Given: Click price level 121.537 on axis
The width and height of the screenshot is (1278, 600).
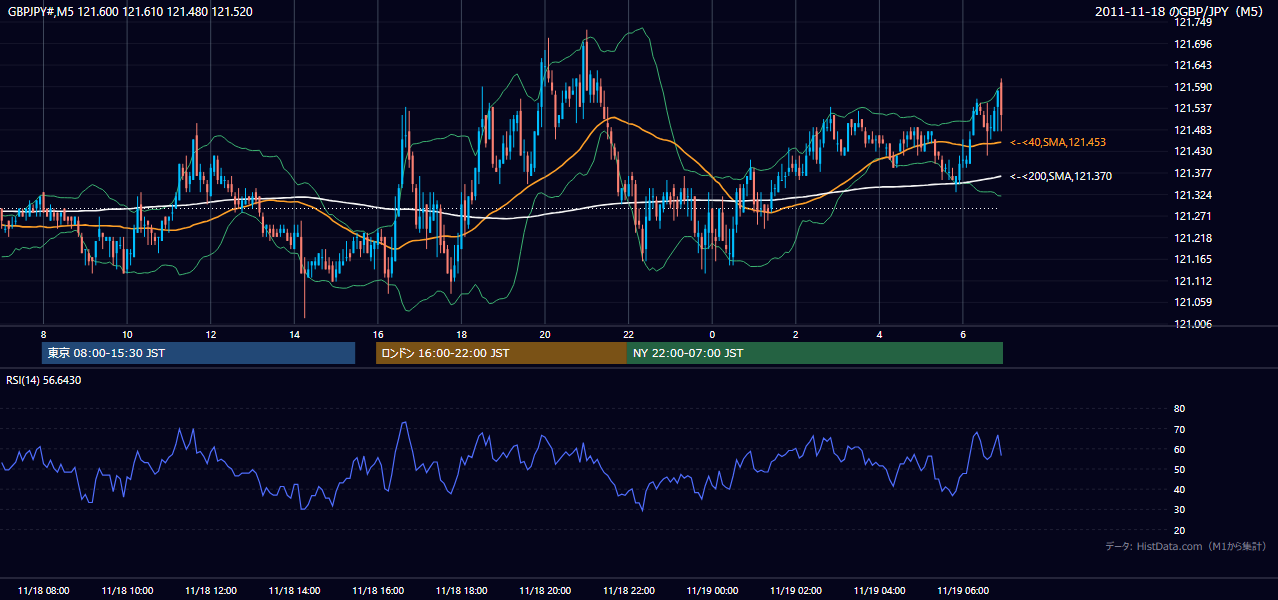Looking at the screenshot, I should tap(1193, 109).
